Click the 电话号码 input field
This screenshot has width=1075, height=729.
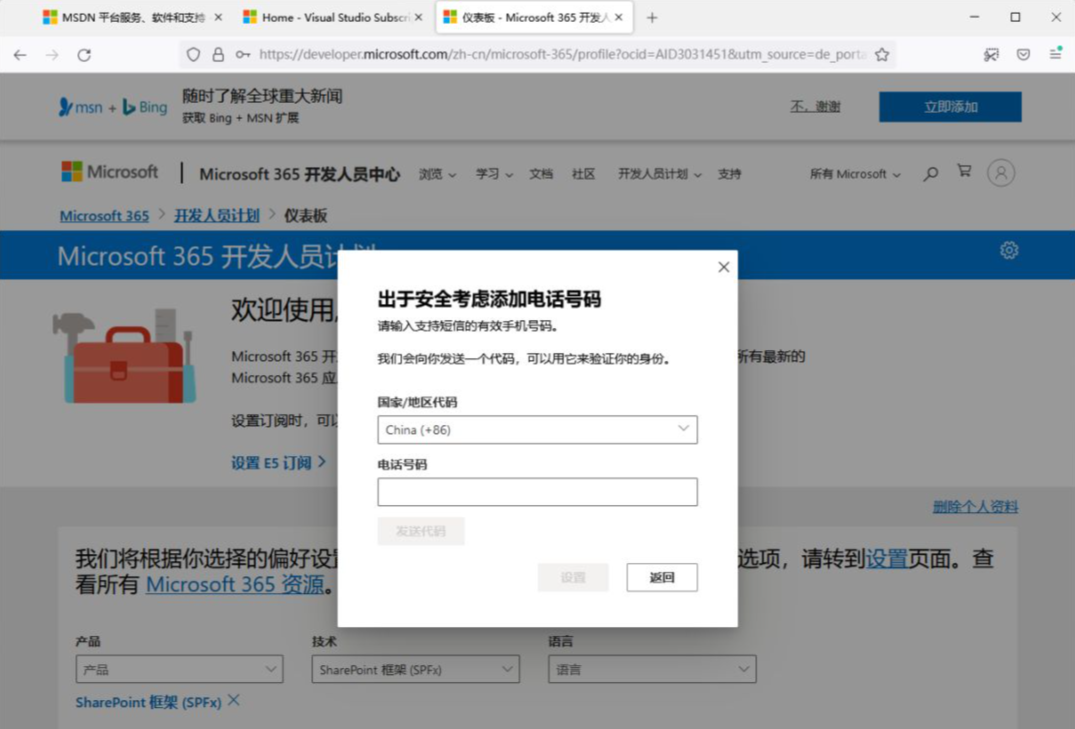538,492
